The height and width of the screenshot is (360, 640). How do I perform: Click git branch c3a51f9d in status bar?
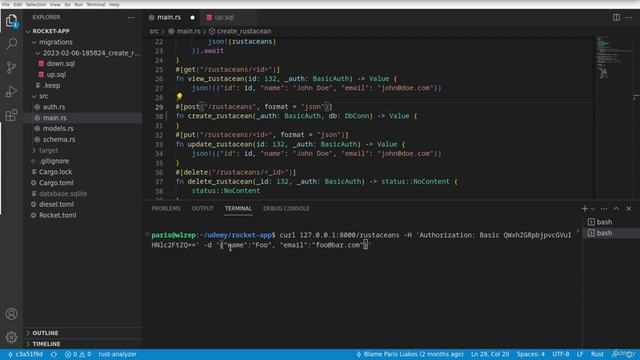point(25,354)
